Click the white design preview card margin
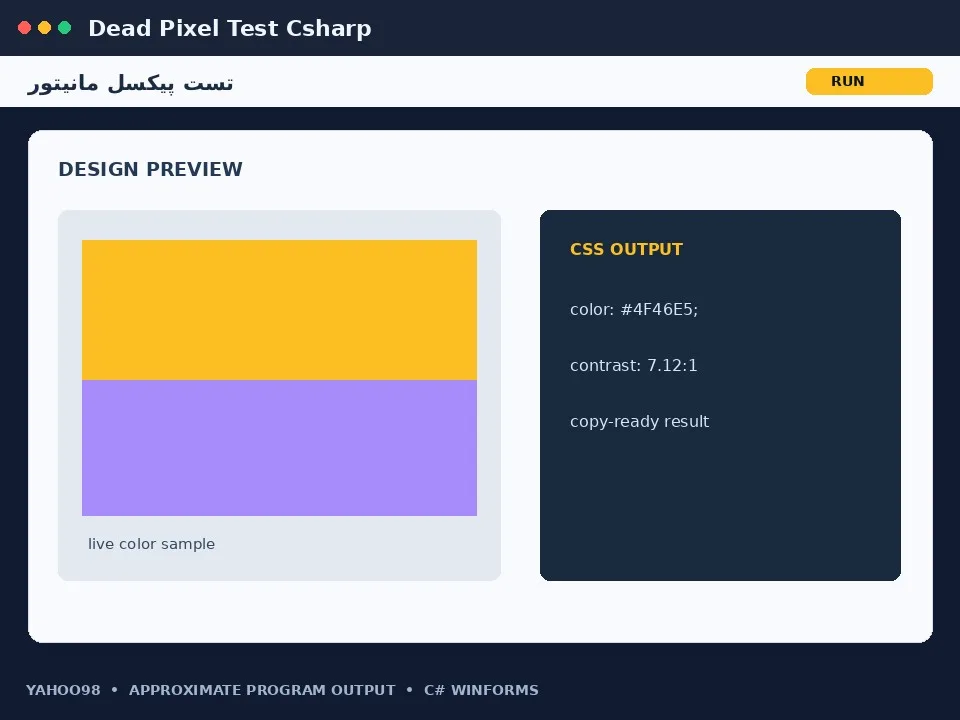This screenshot has width=960, height=720. (480, 612)
